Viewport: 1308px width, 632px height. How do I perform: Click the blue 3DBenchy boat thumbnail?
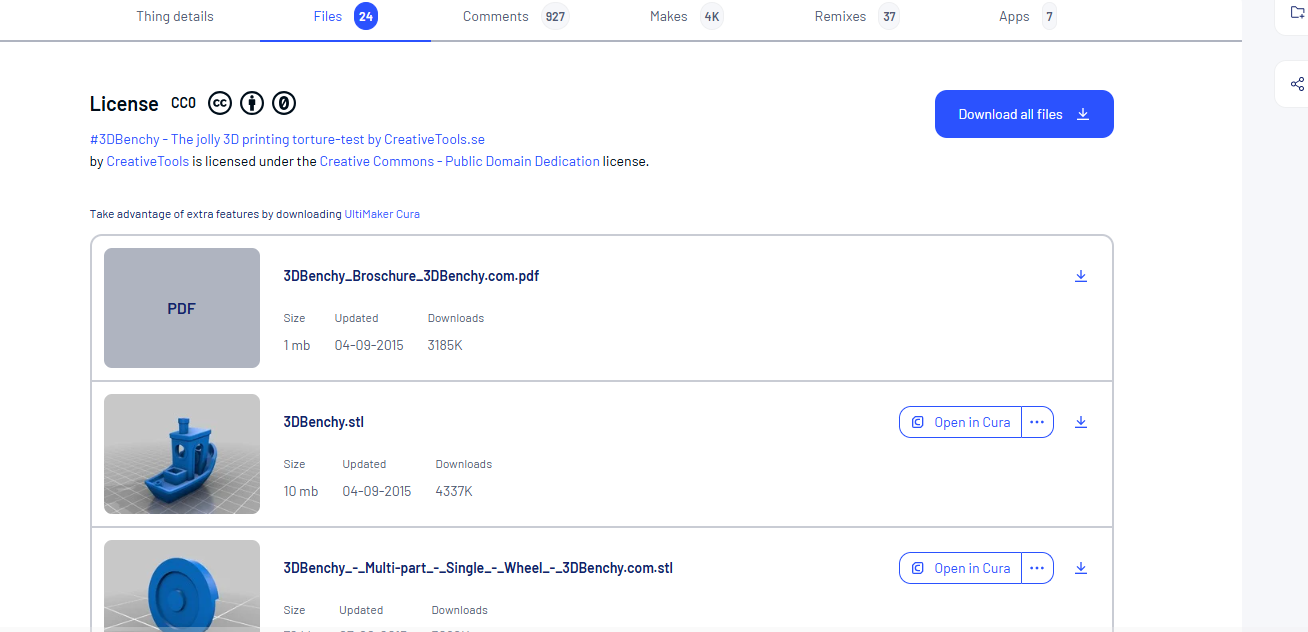182,454
